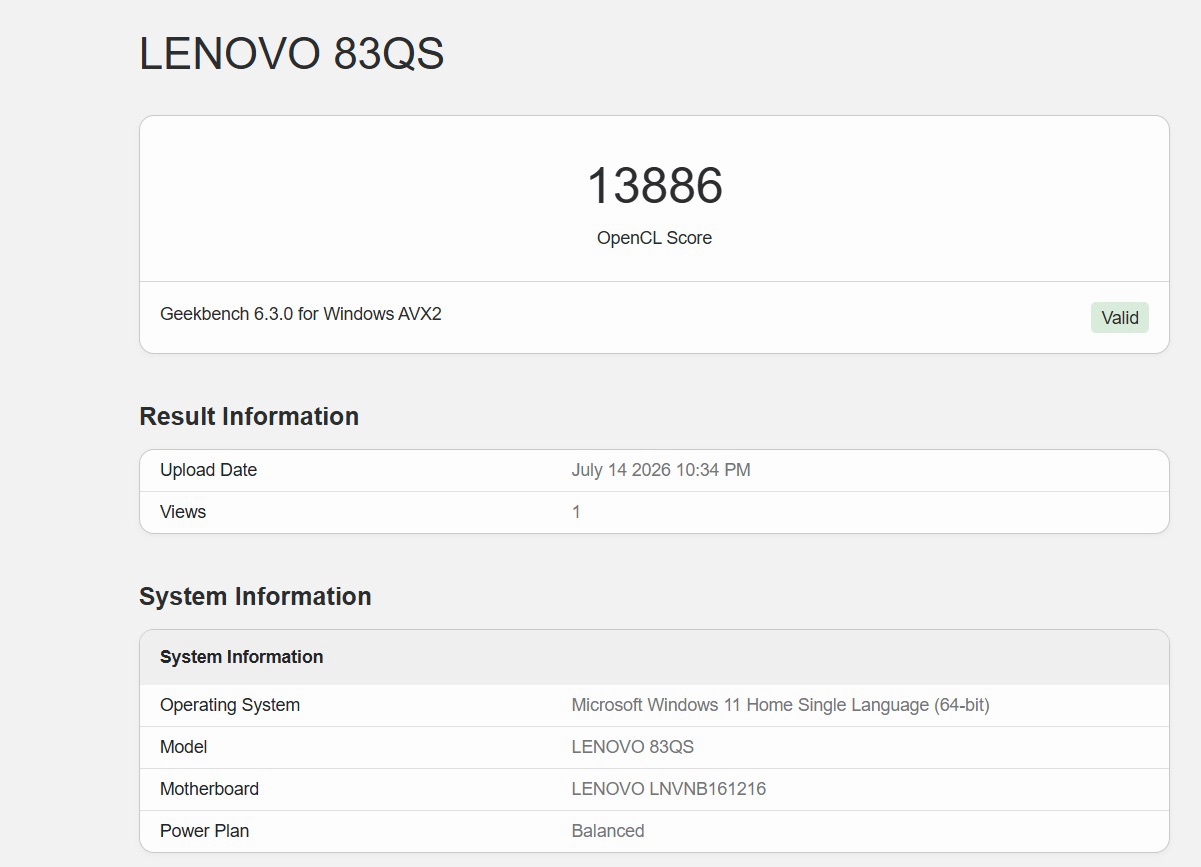Select the 13886 OpenCL score number

[x=654, y=186]
